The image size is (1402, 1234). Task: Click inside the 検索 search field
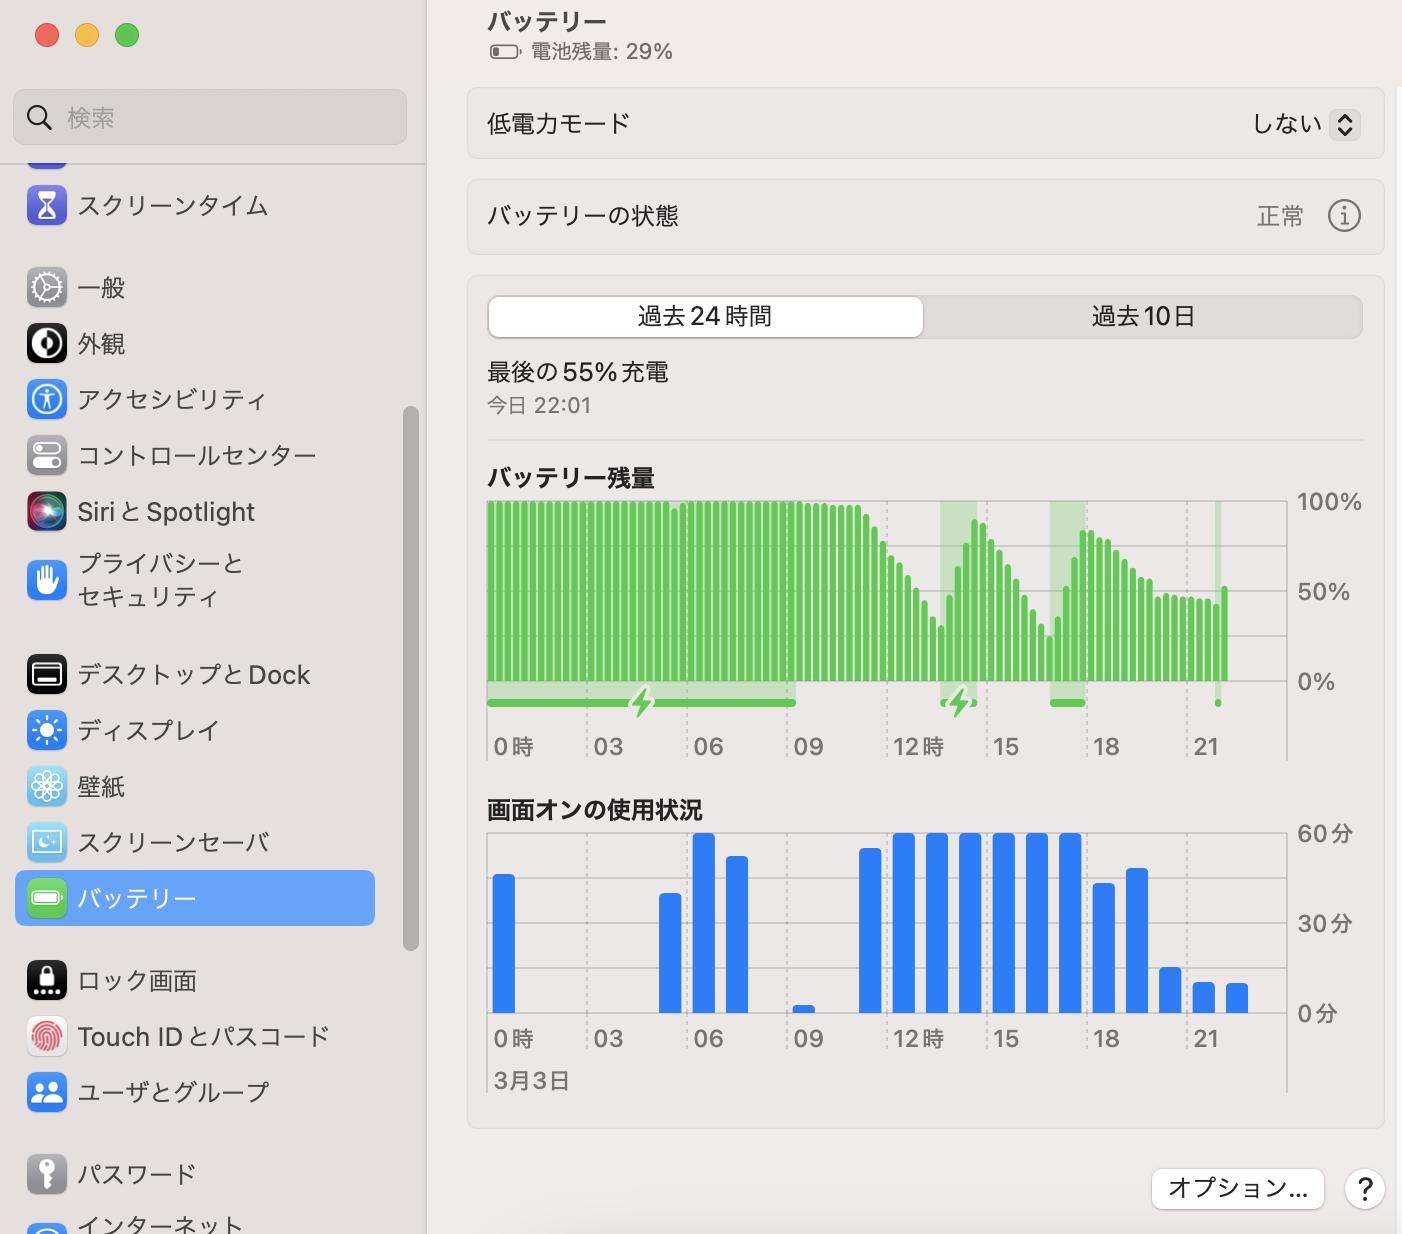click(209, 117)
